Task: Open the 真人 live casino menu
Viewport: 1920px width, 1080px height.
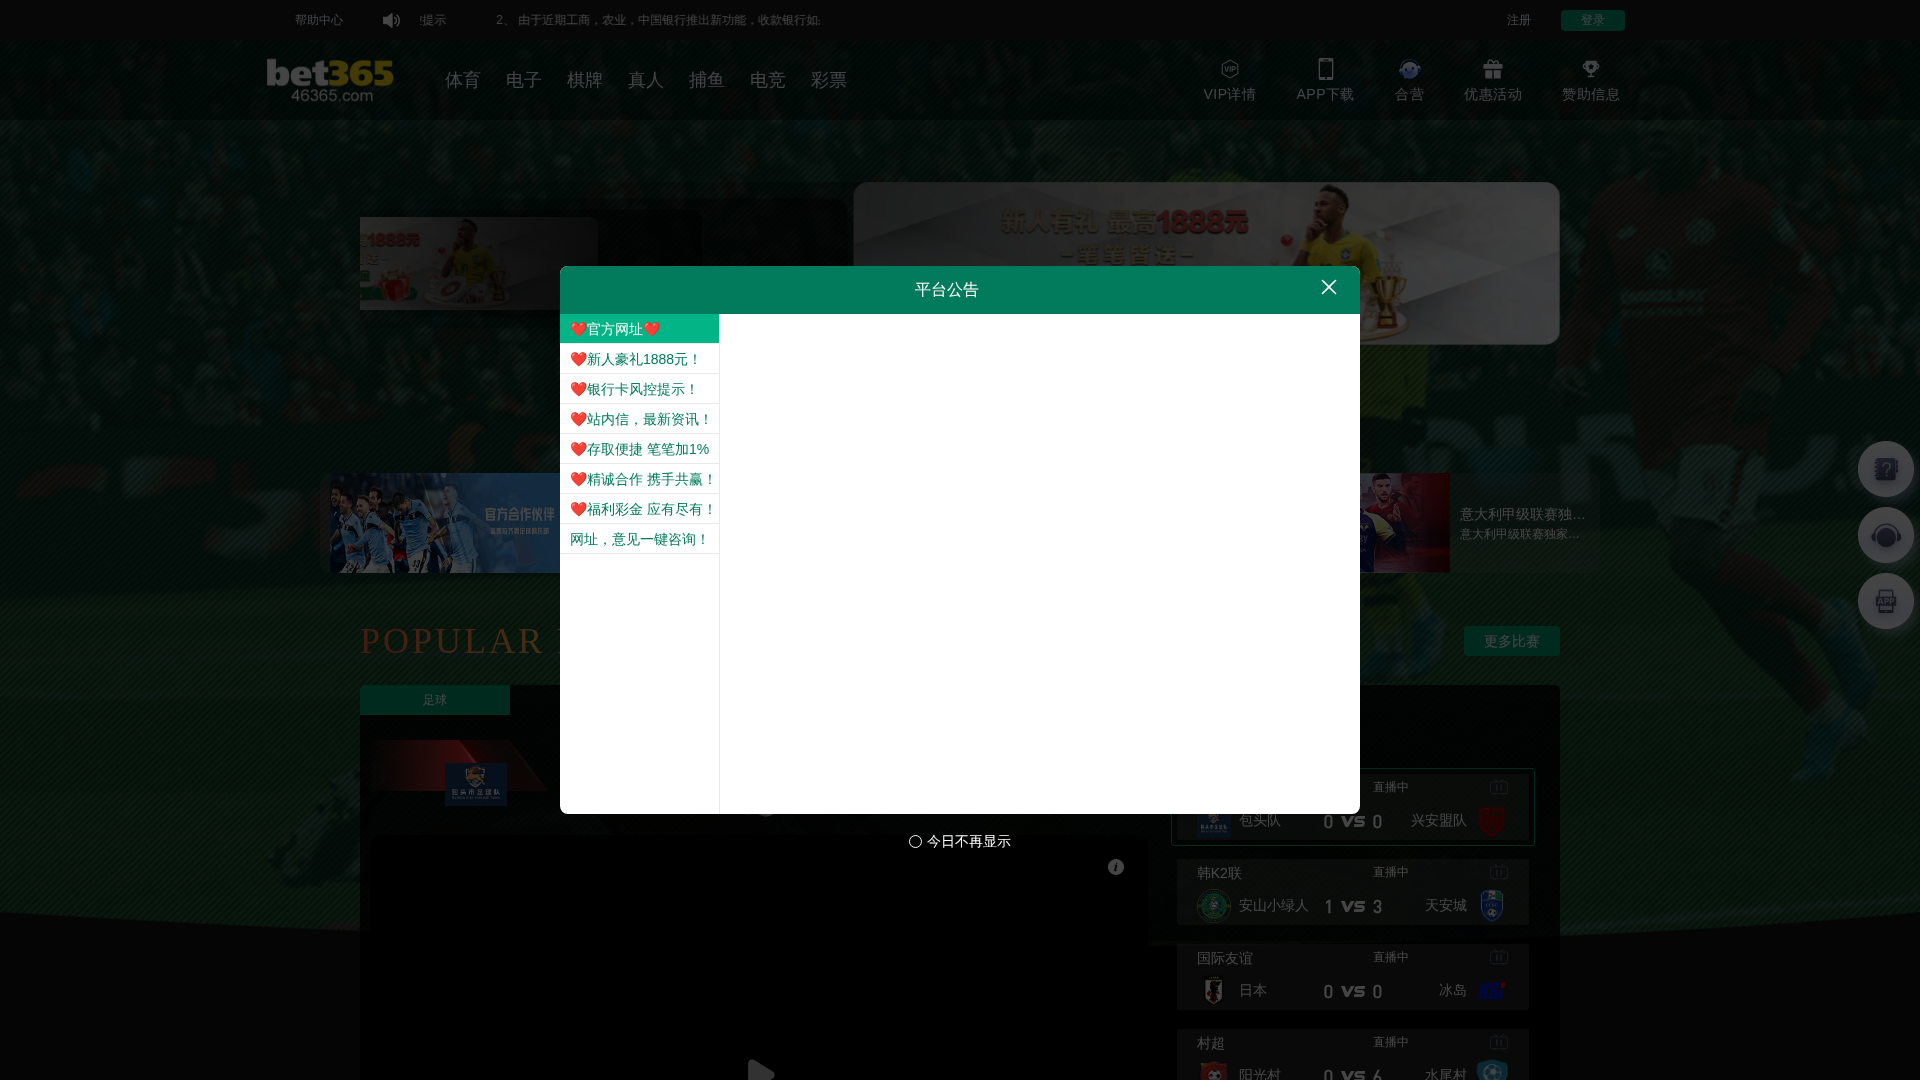Action: (x=645, y=80)
